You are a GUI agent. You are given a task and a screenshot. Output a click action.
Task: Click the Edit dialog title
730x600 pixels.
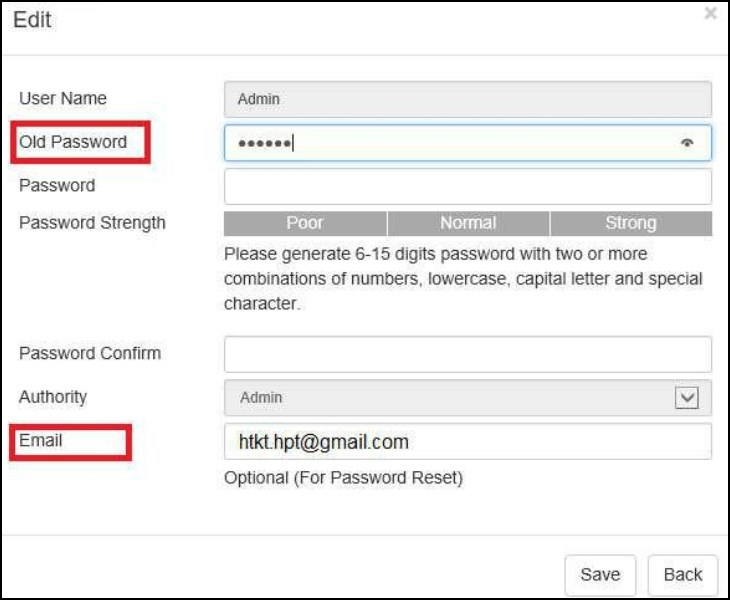pyautogui.click(x=32, y=20)
